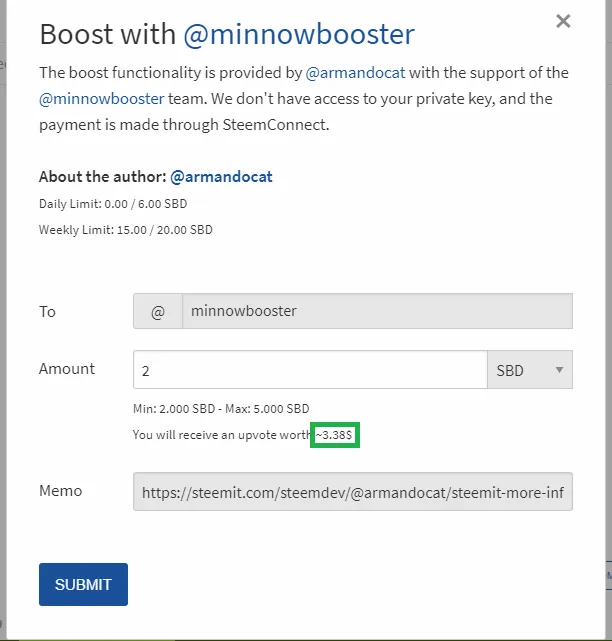The height and width of the screenshot is (641, 612).
Task: Click the upvote worth ~3.38$ value
Action: click(334, 435)
